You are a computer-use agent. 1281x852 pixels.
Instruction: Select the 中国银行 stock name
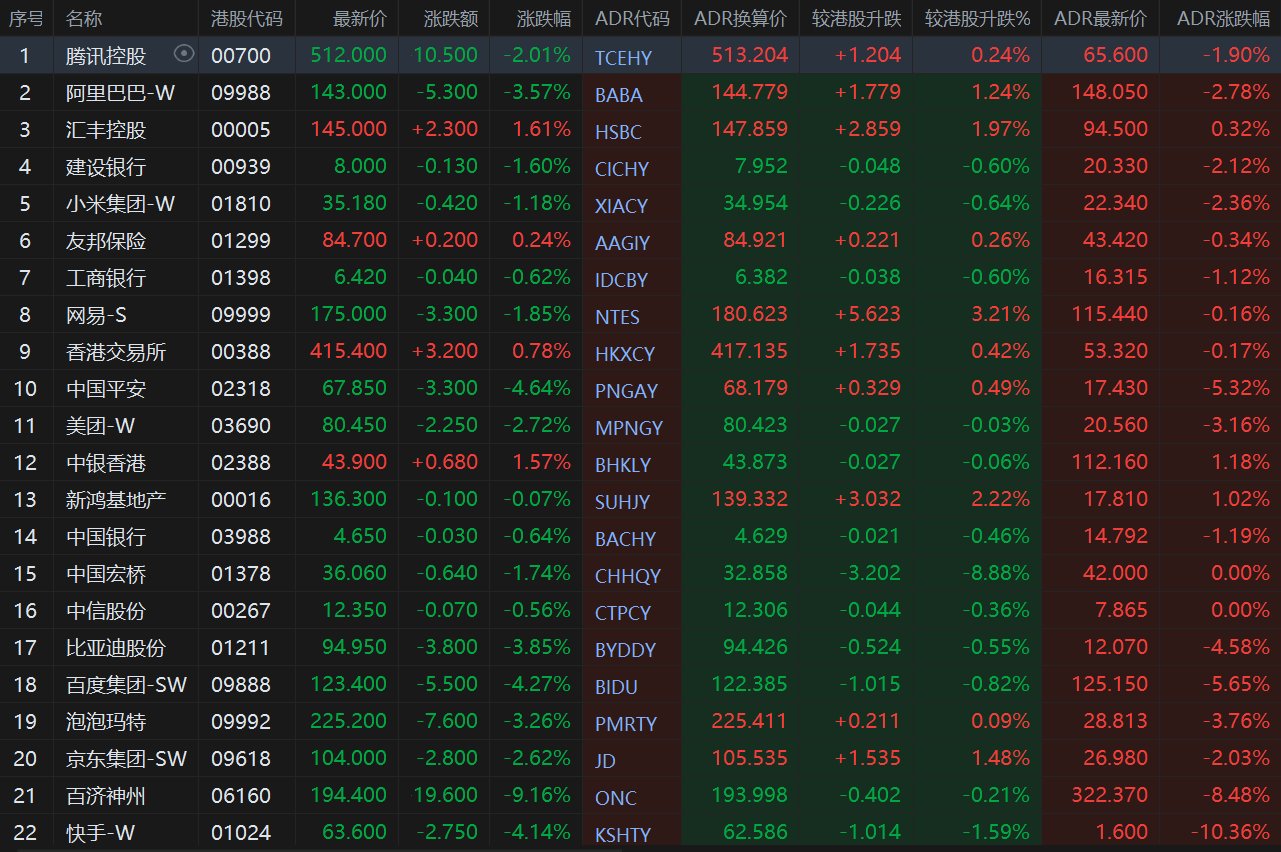tap(106, 537)
